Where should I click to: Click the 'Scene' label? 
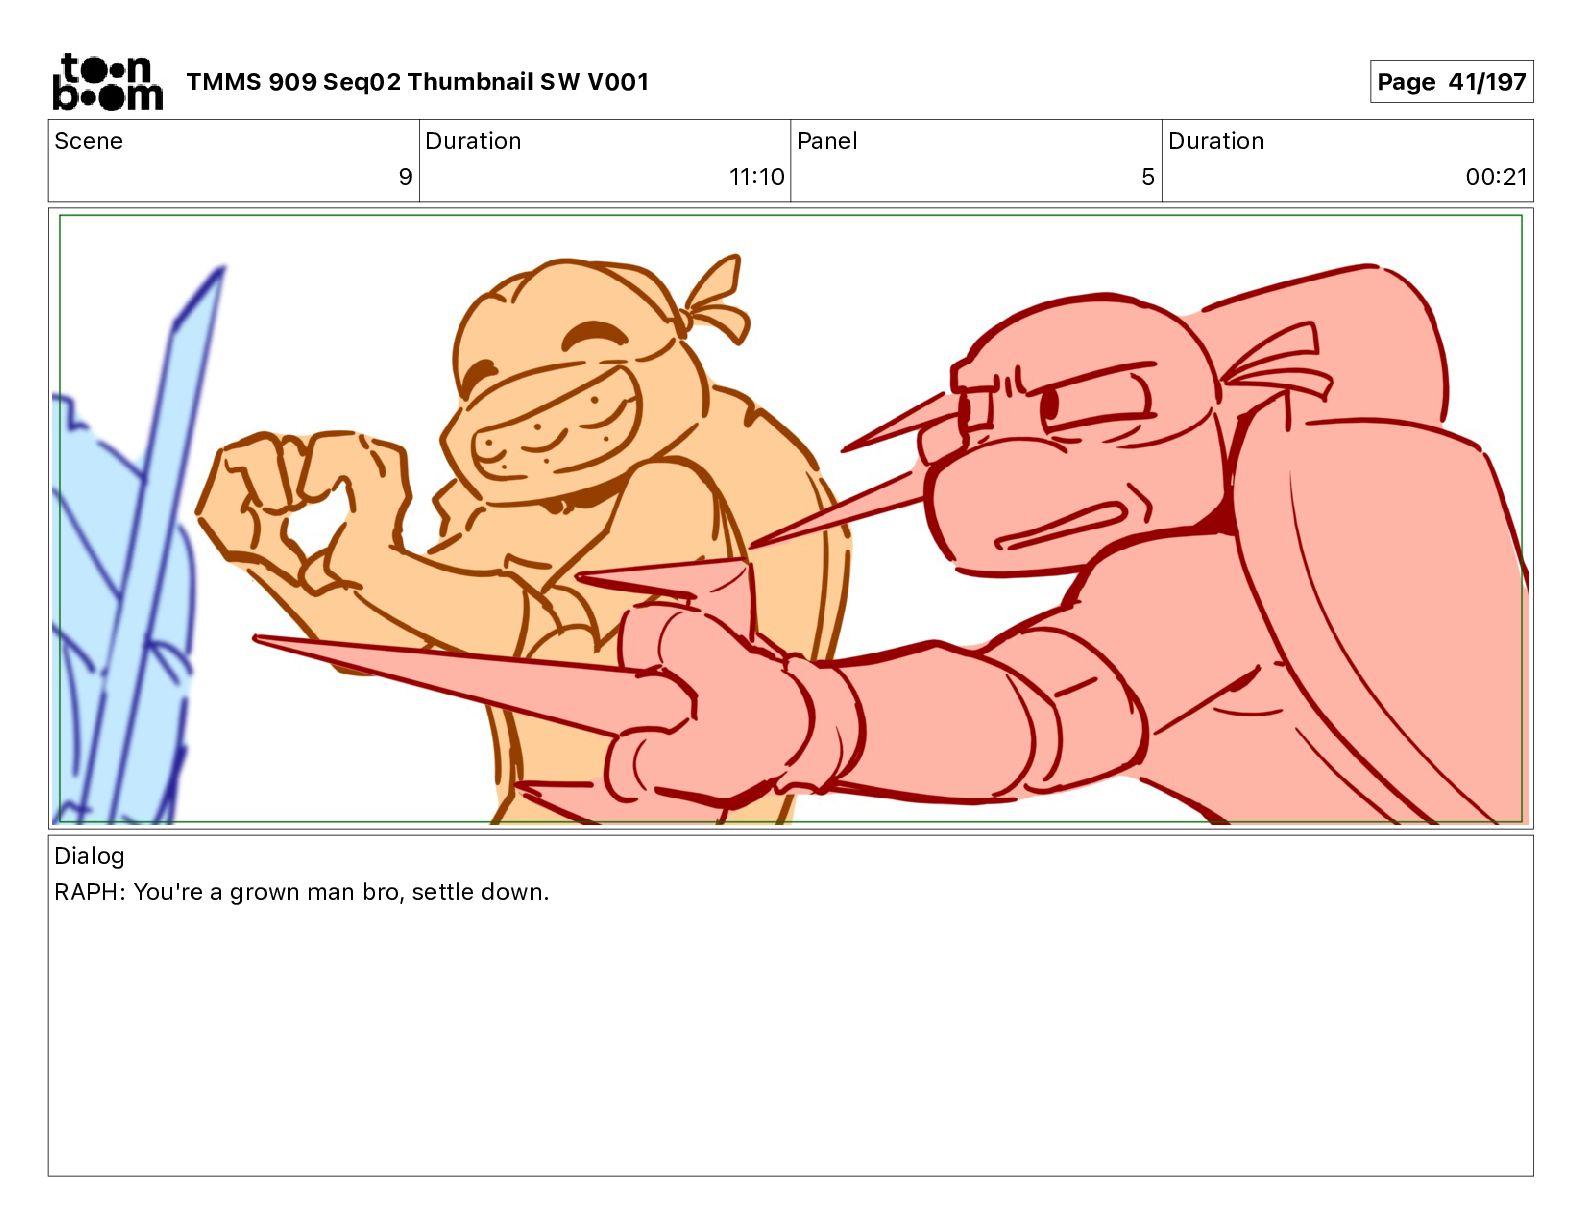(x=88, y=141)
